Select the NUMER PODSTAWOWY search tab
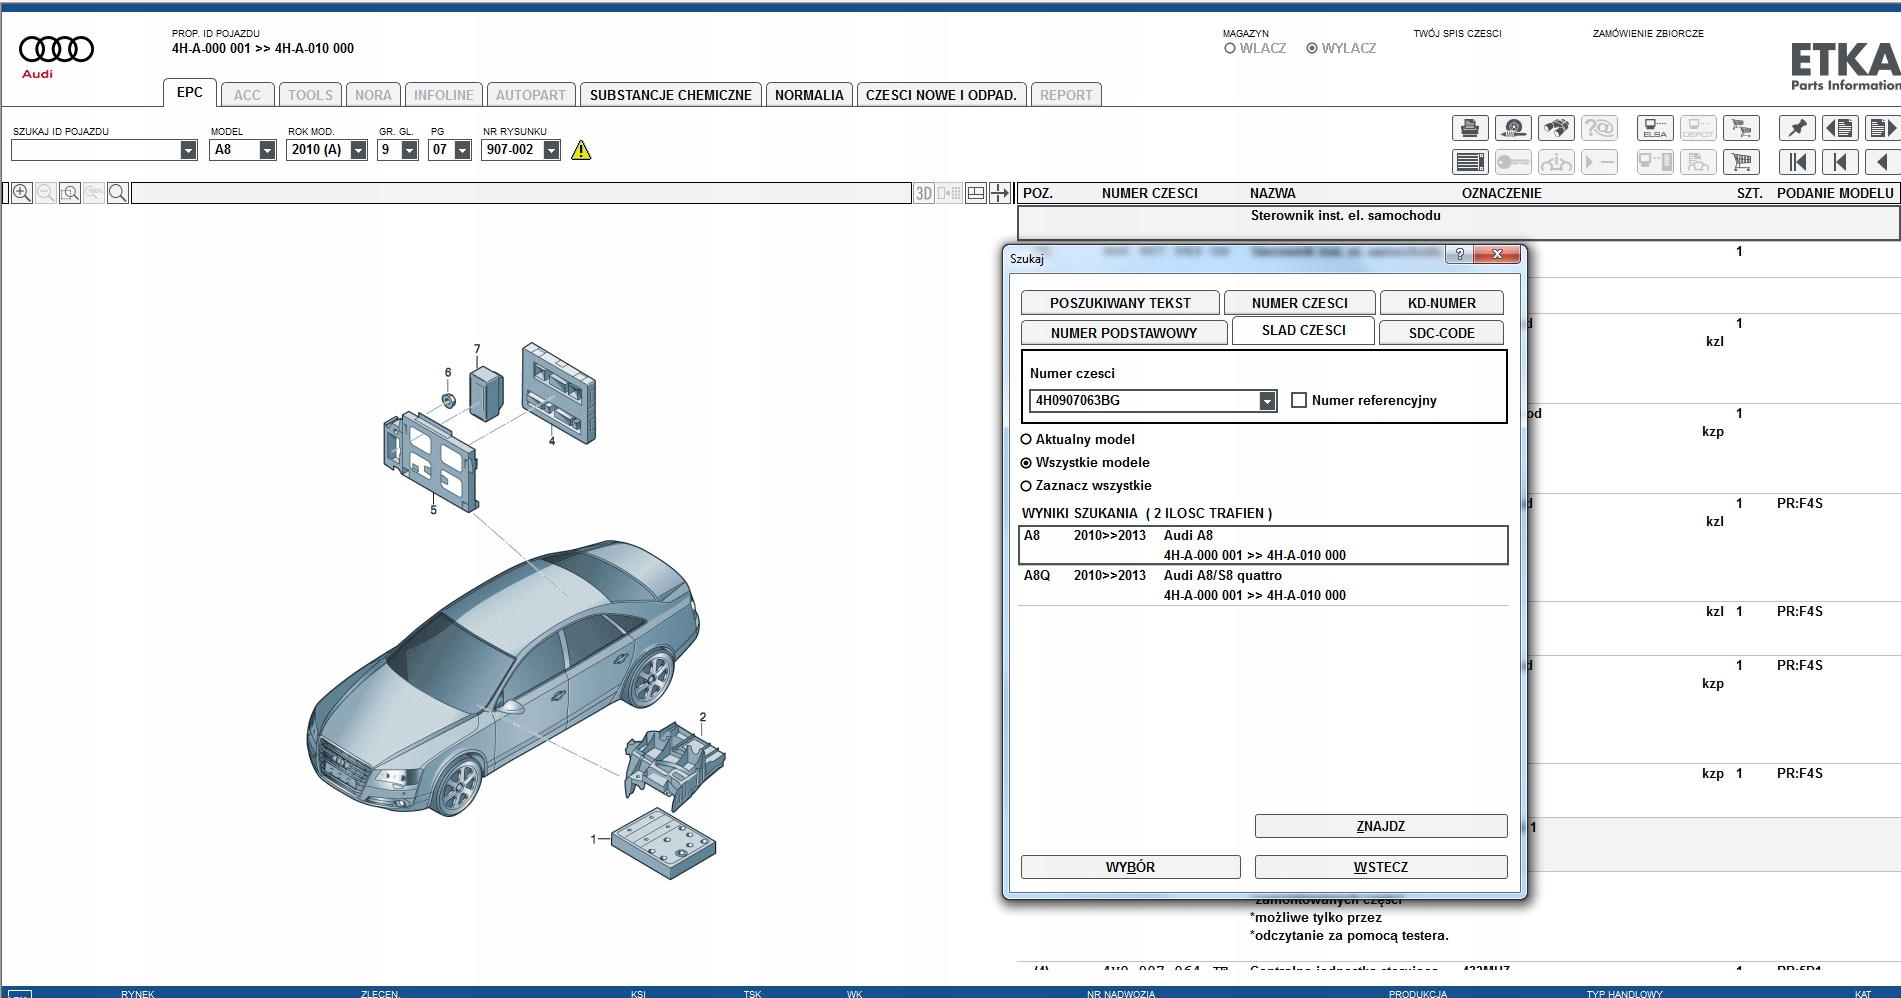 click(x=1124, y=333)
